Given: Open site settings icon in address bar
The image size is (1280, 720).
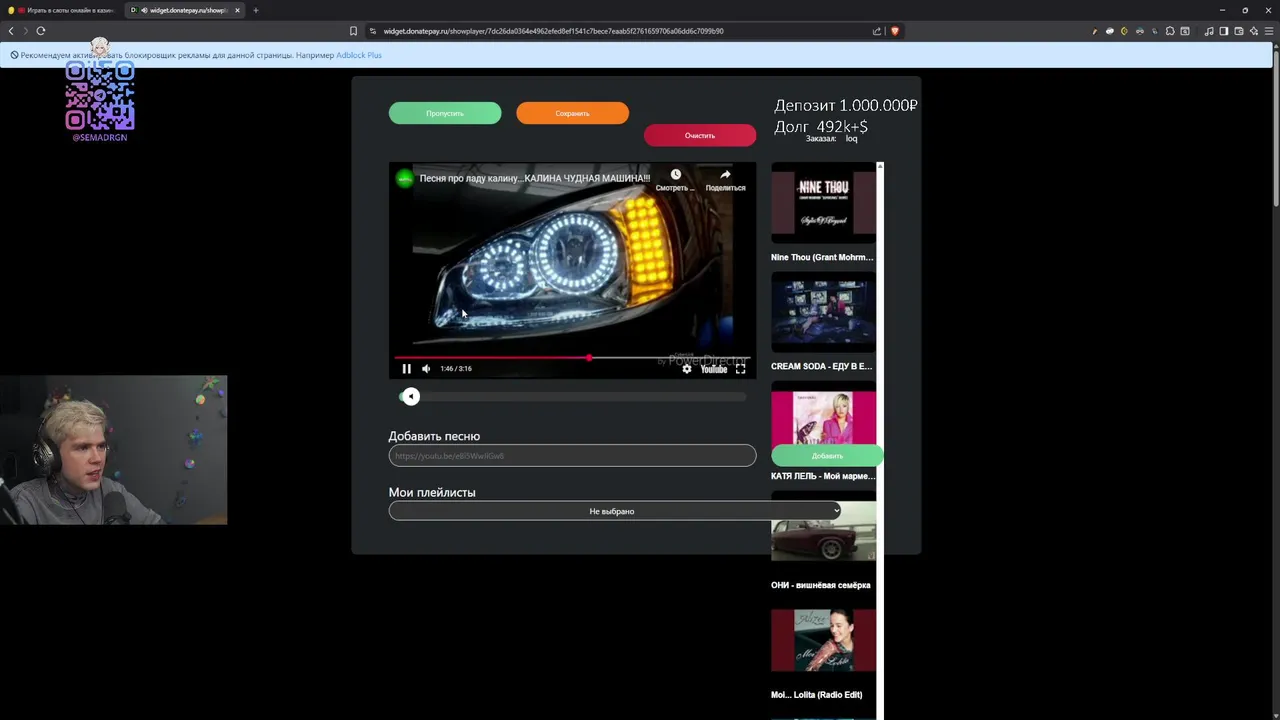Looking at the screenshot, I should tap(373, 31).
